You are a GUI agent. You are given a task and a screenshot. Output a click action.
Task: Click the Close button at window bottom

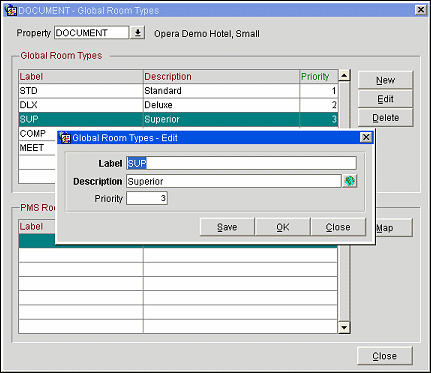click(385, 356)
